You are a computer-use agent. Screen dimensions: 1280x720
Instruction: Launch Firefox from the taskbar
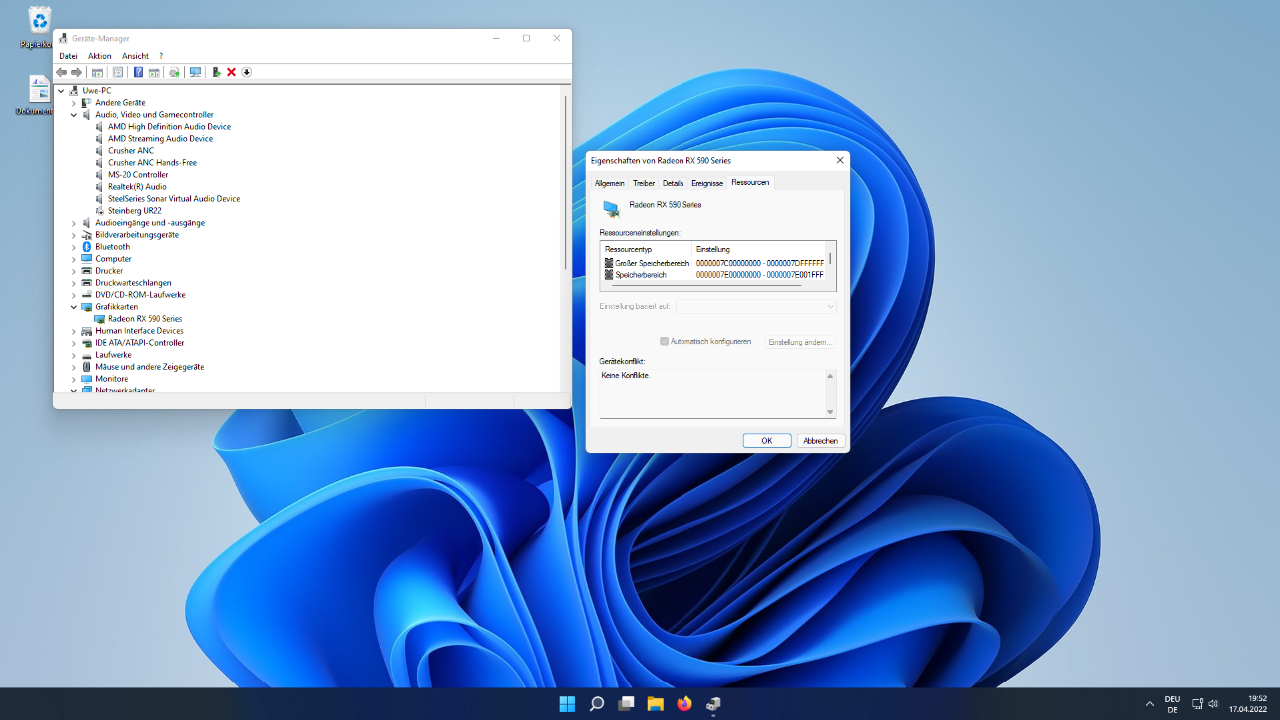684,703
